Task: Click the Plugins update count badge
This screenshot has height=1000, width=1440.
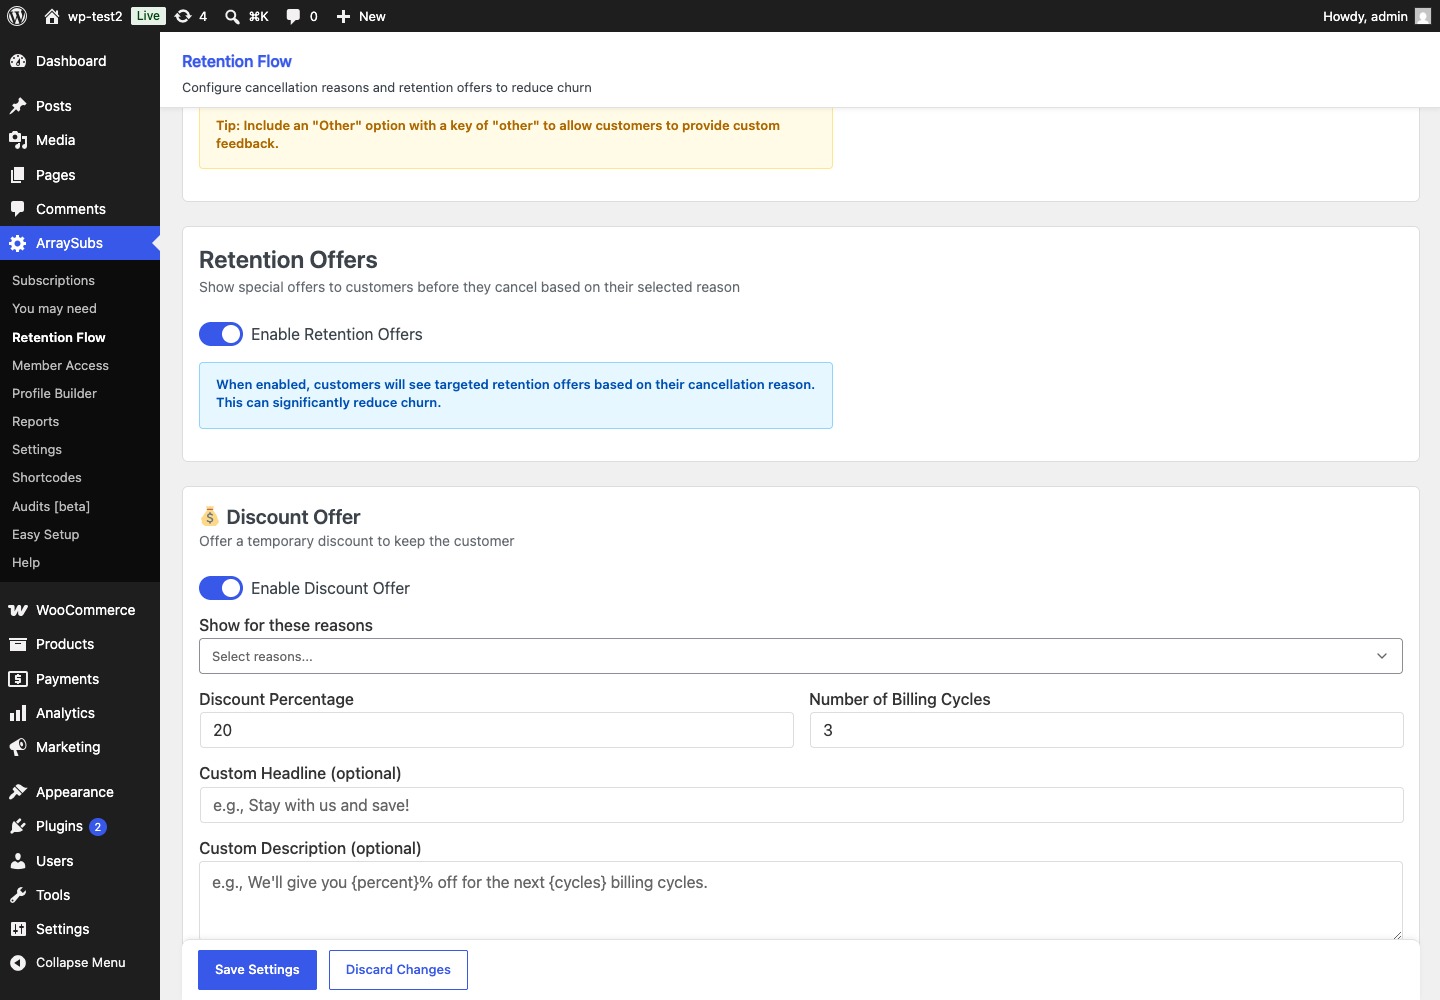Action: [x=98, y=827]
